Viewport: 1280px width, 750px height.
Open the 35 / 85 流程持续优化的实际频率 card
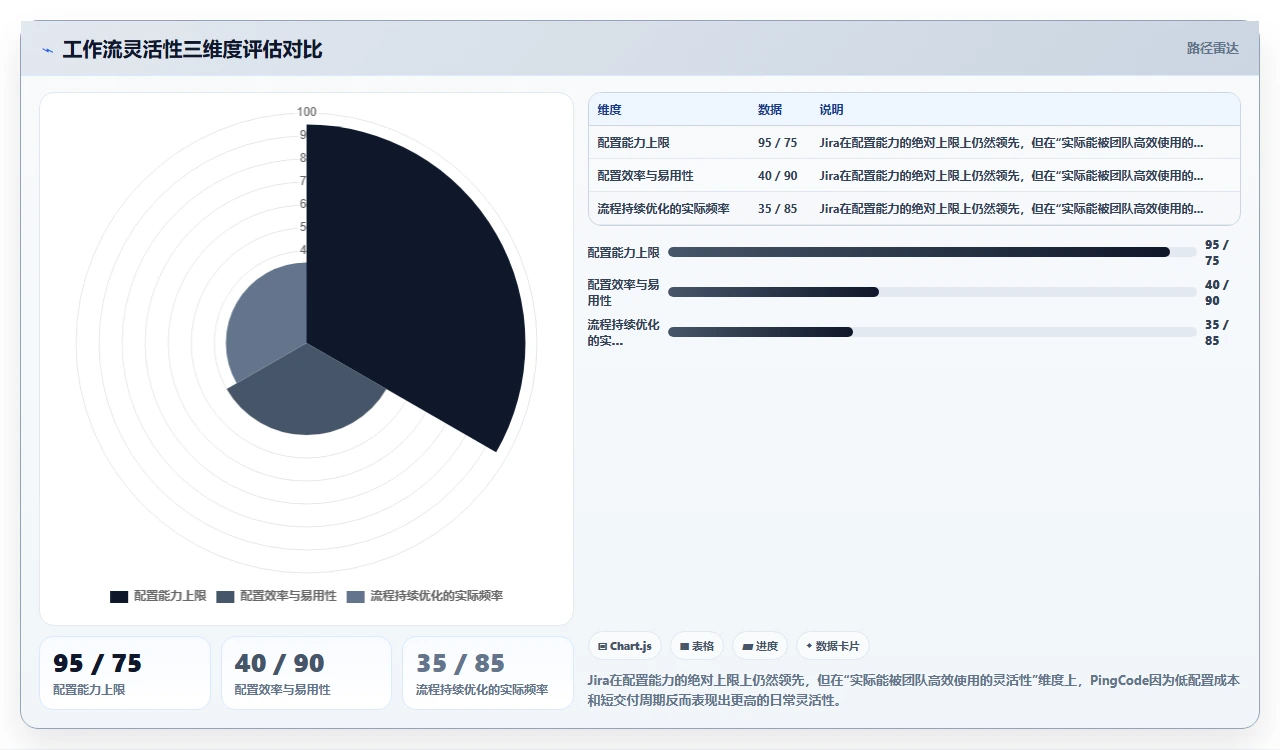click(488, 673)
